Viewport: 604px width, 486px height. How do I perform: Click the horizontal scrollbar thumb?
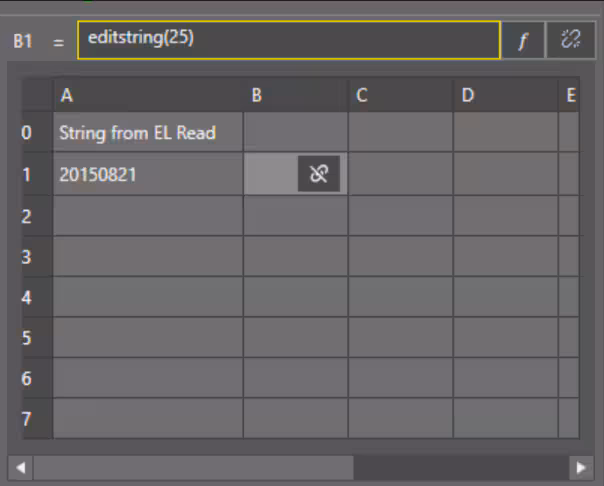click(x=193, y=468)
